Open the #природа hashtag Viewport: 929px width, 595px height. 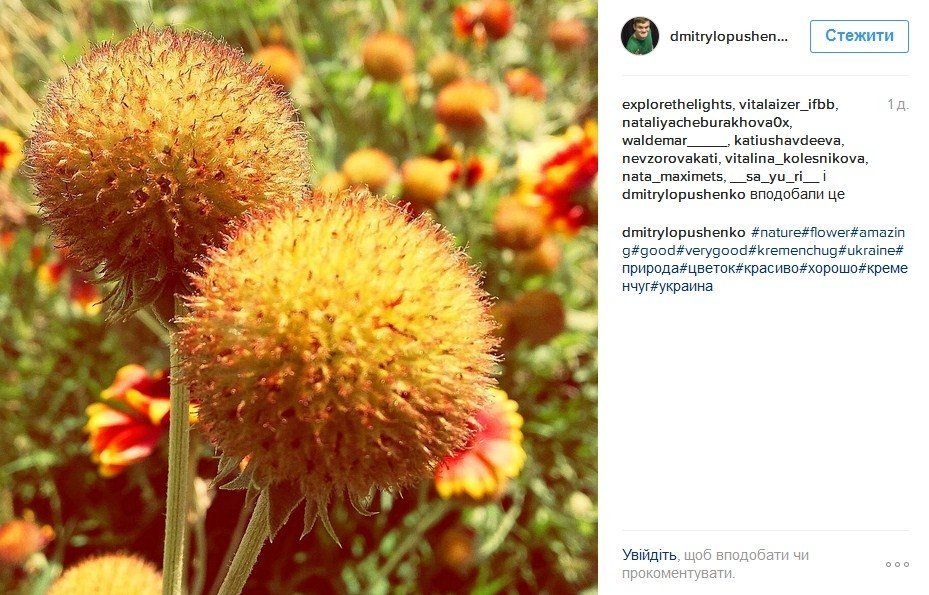pos(651,268)
